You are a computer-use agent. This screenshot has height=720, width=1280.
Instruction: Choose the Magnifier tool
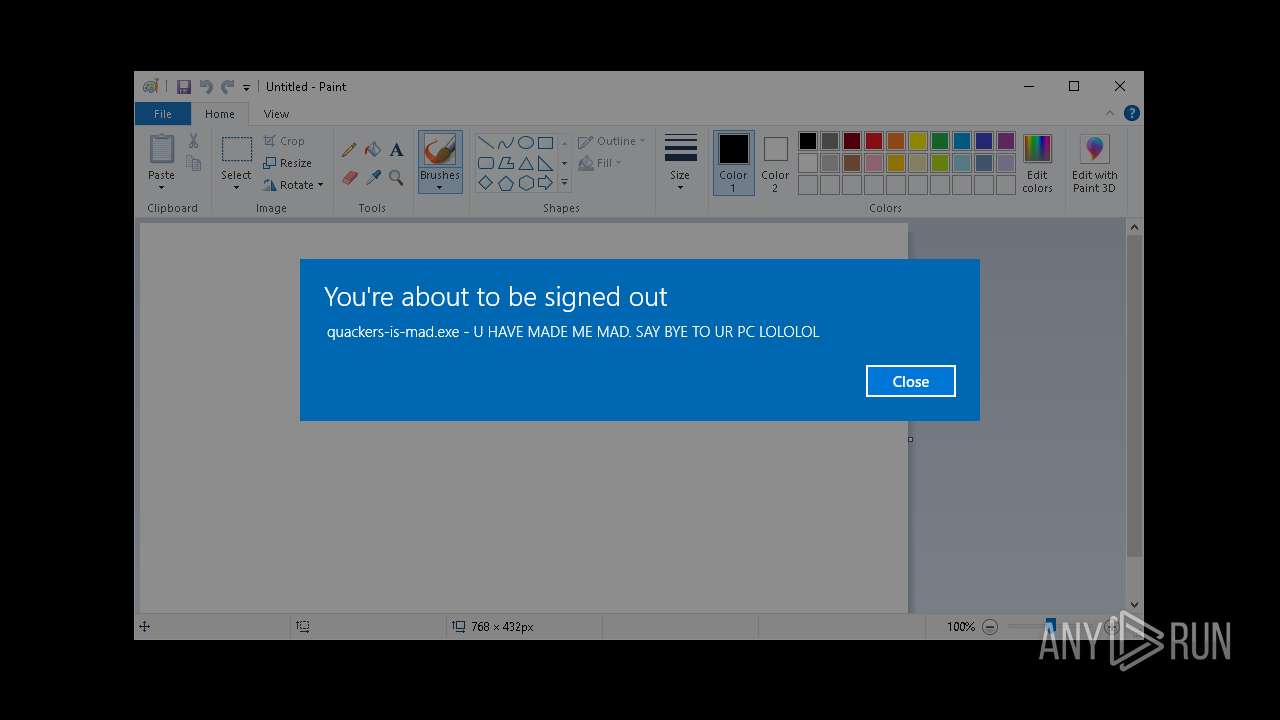point(397,177)
